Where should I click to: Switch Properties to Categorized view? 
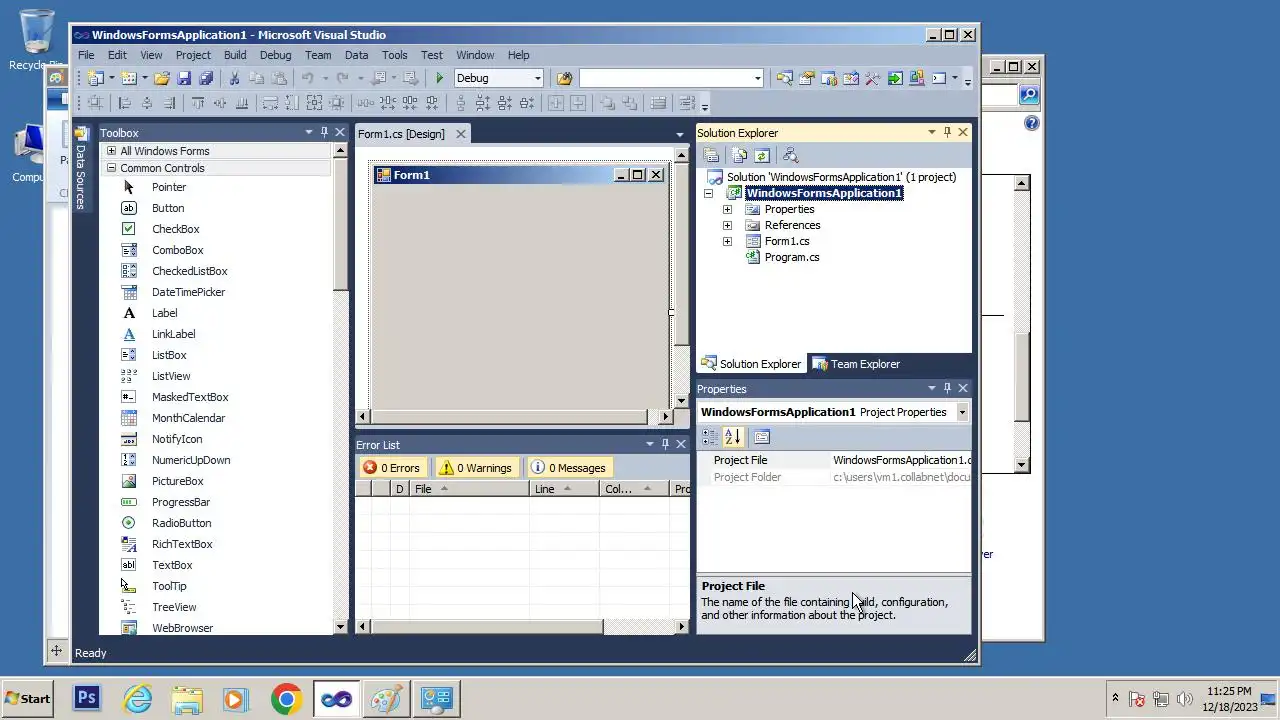point(710,437)
